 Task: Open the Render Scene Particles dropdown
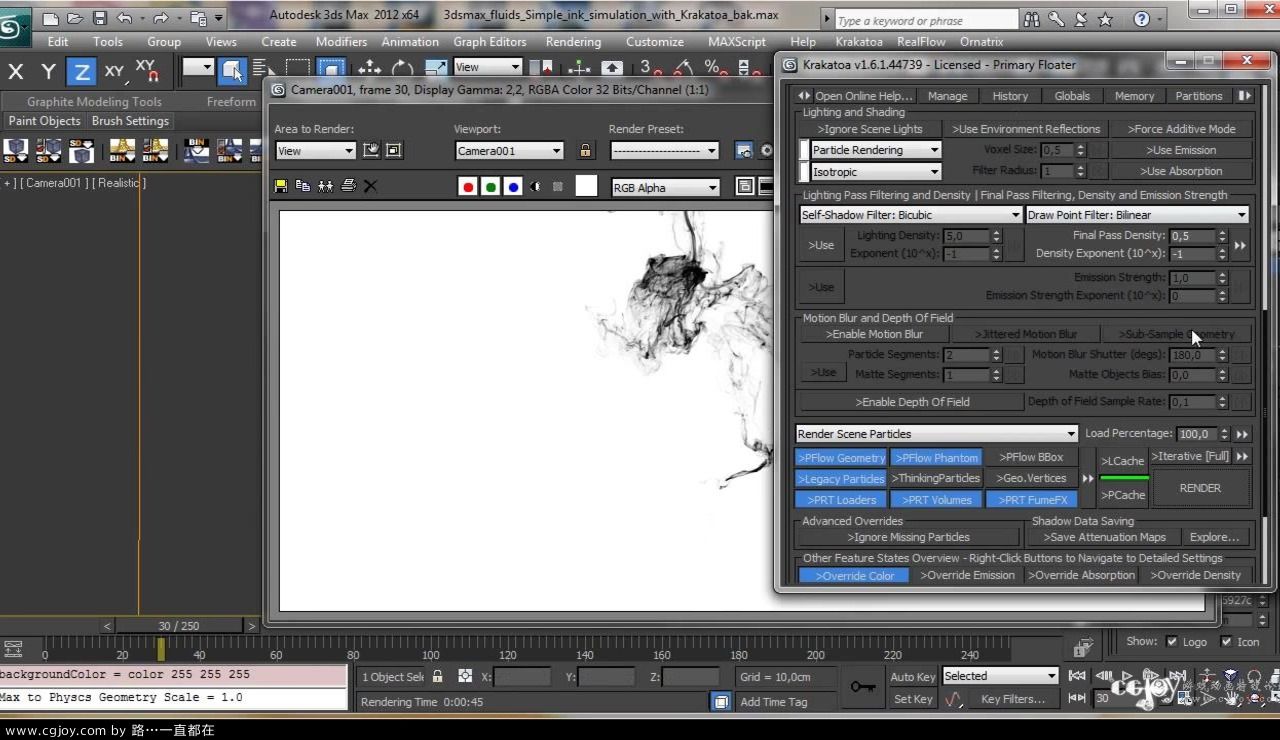[937, 434]
